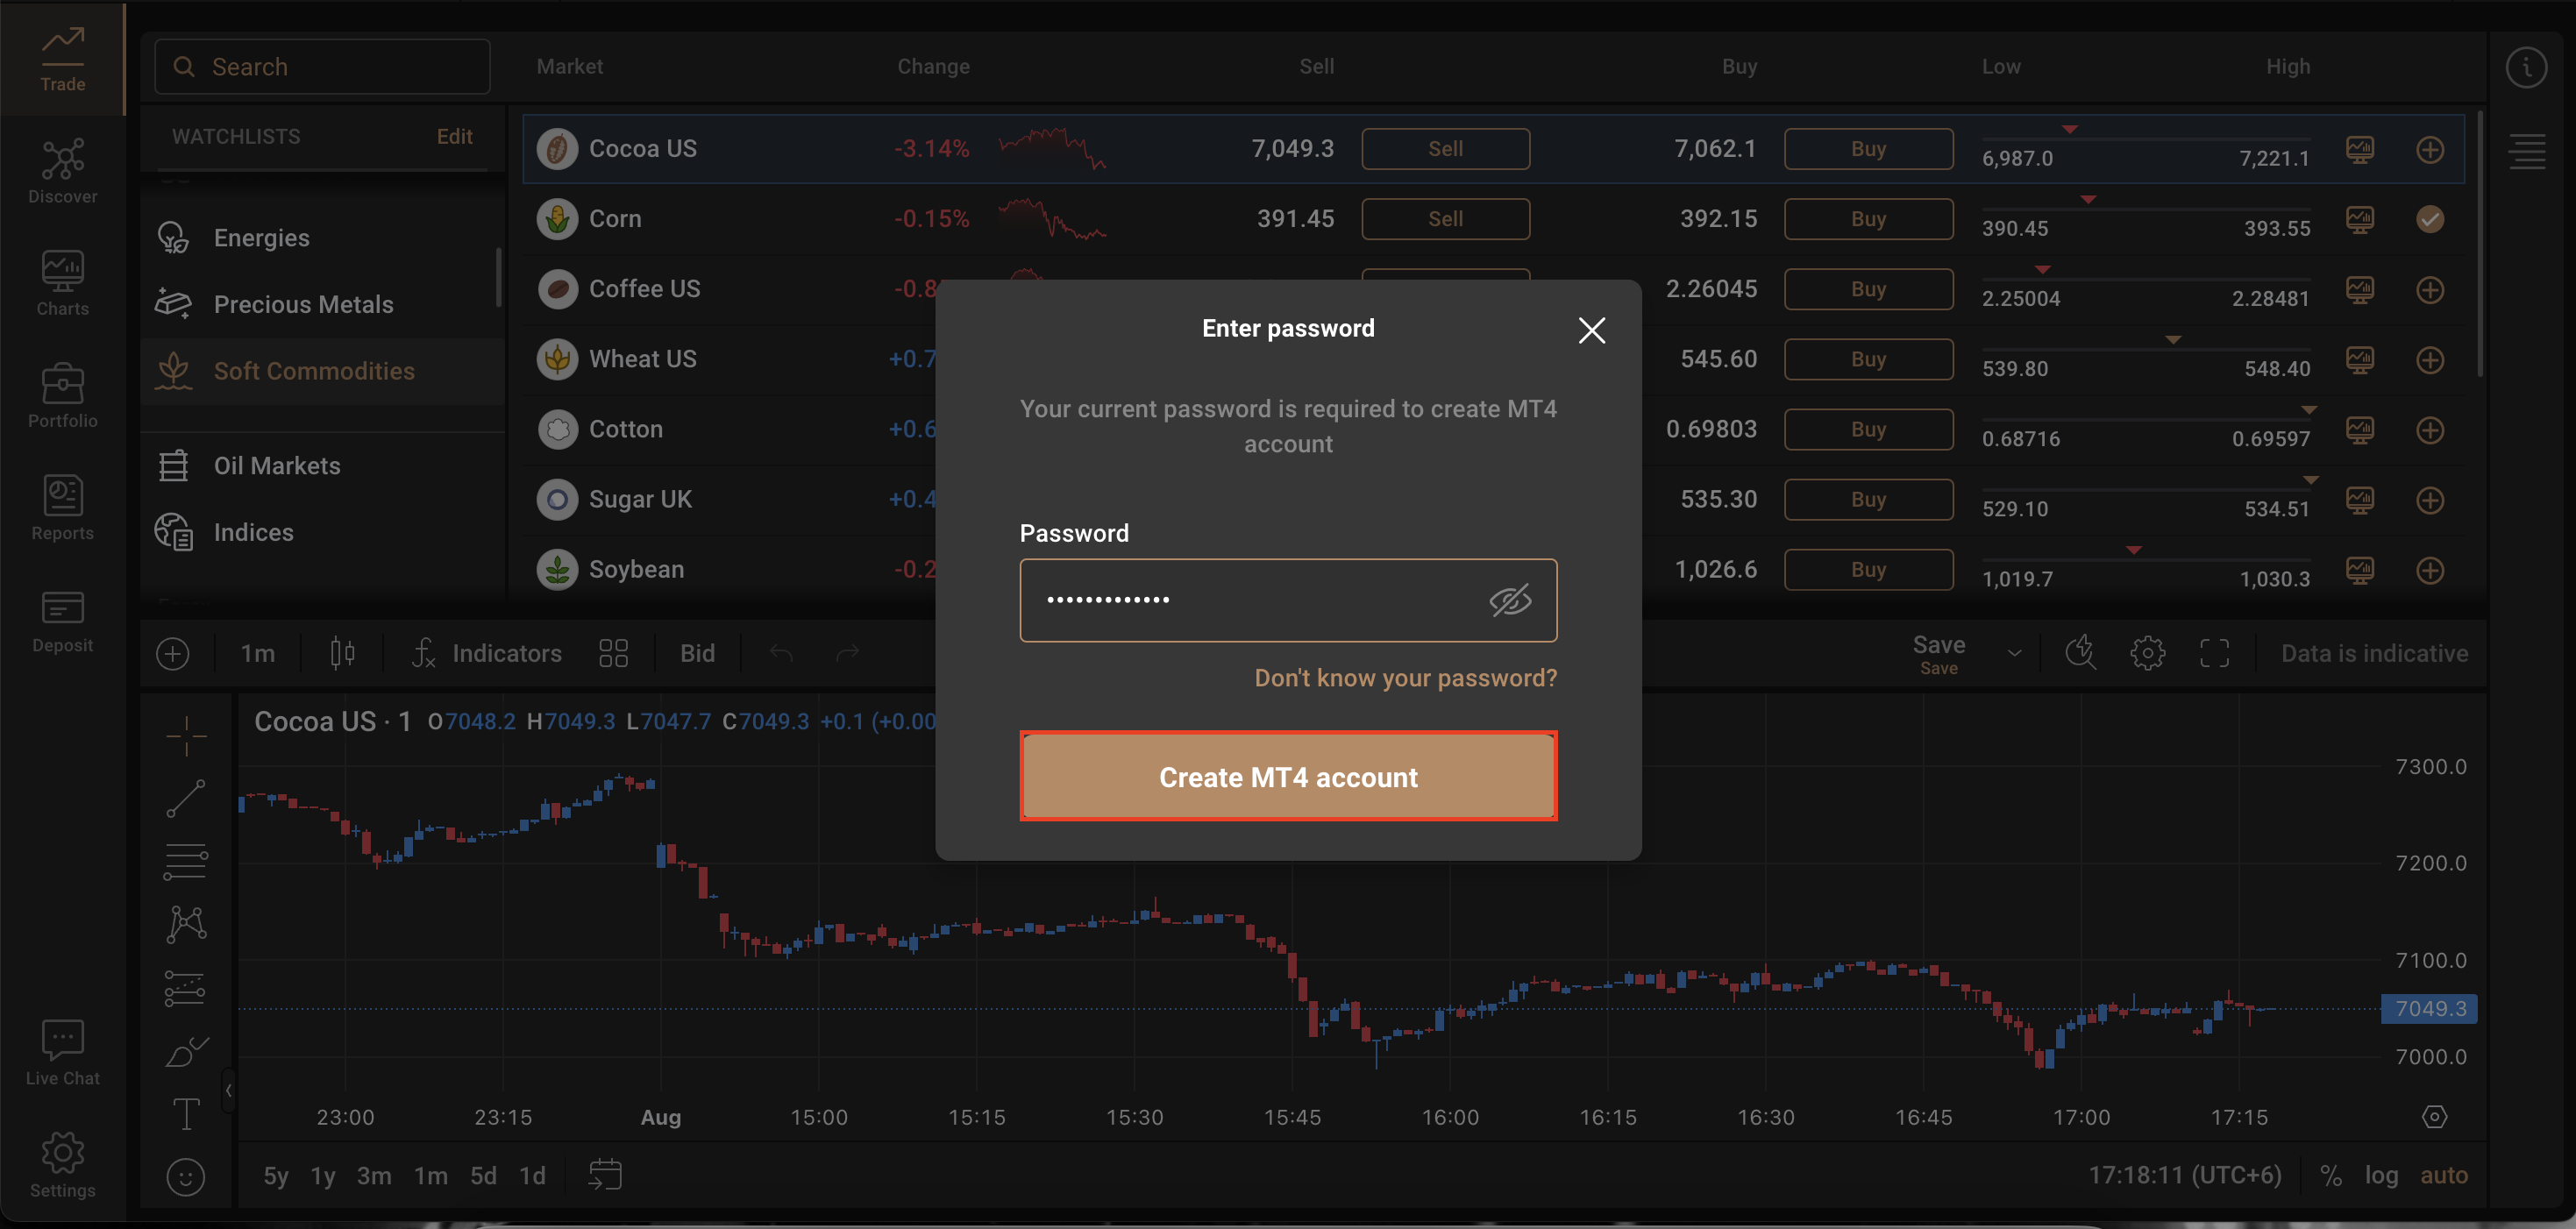Select the Precious Metals category
Screen dimensions: 2576x1229
(303, 304)
